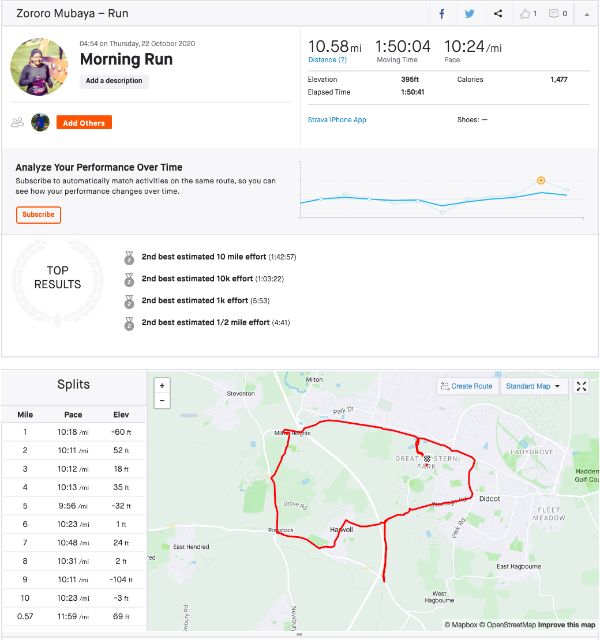
Task: Zoom in on the map
Action: pyautogui.click(x=162, y=385)
